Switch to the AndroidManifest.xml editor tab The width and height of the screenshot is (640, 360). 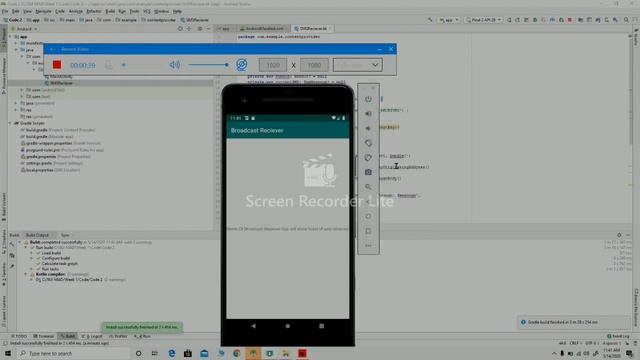[x=262, y=29]
